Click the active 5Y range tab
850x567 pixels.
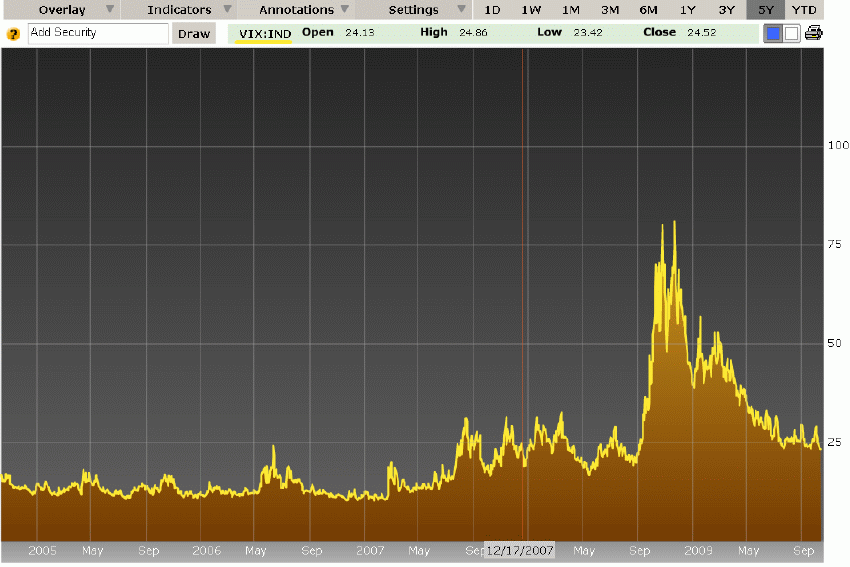[x=766, y=10]
